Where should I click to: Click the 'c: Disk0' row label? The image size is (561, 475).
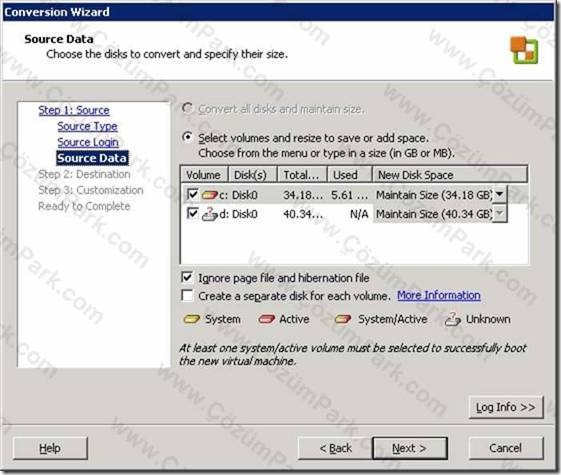point(238,195)
